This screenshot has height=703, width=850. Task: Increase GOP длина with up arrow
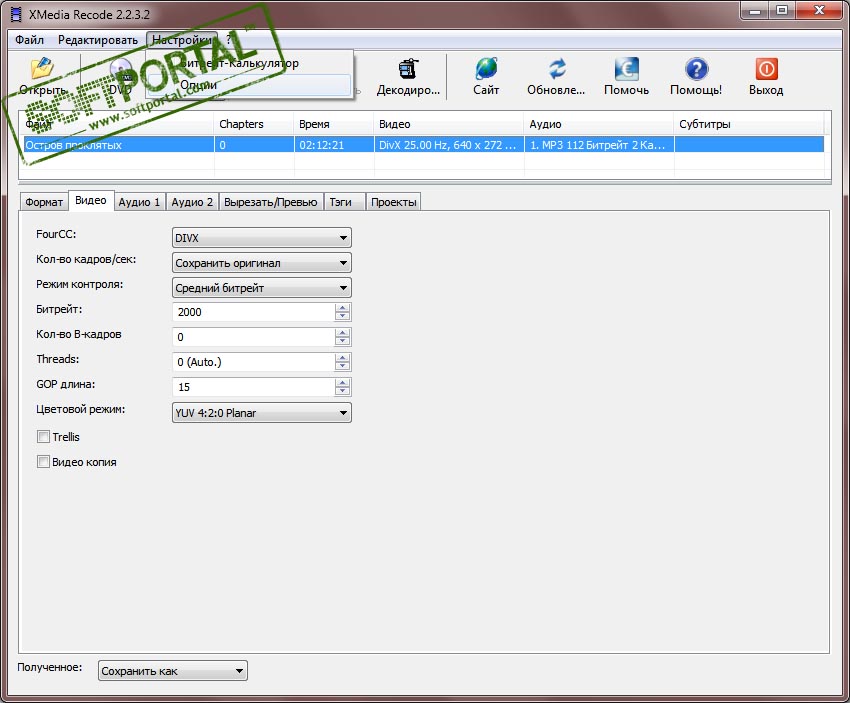click(343, 383)
